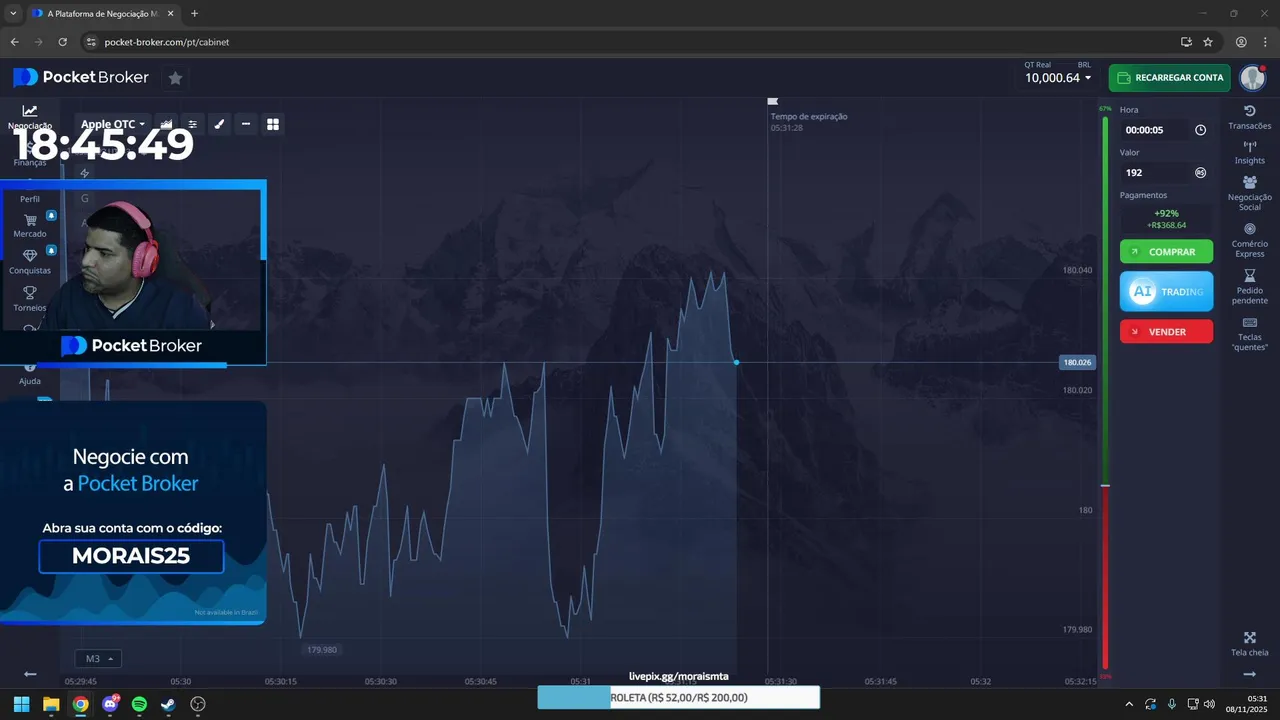Collapse right panel with arrow icon
Screen dimensions: 1280x720
[x=1249, y=674]
